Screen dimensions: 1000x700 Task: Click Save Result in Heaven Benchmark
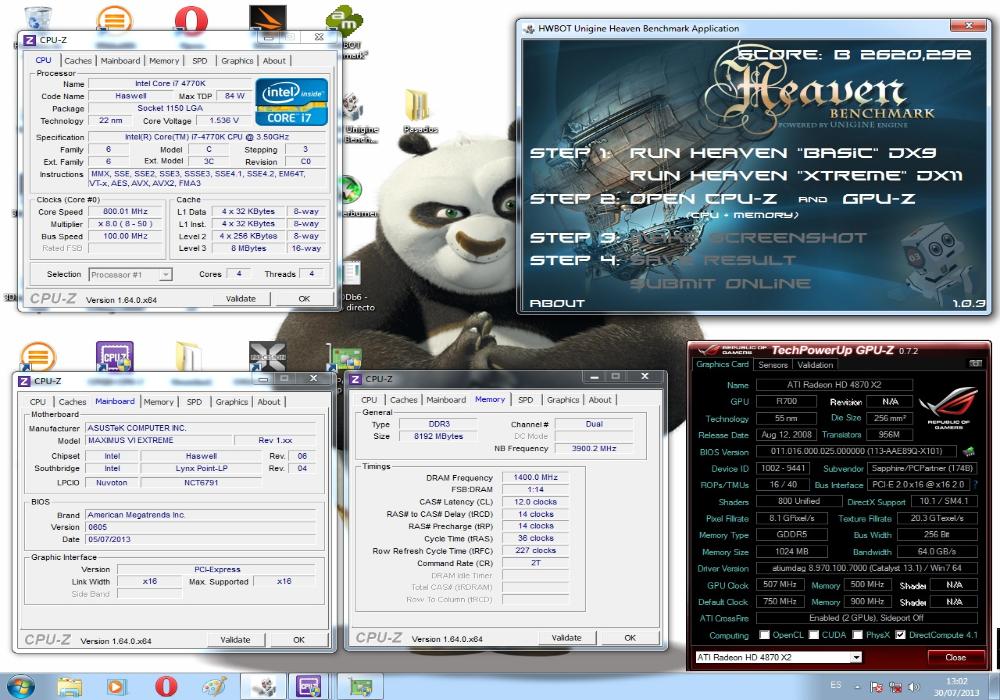(x=712, y=260)
